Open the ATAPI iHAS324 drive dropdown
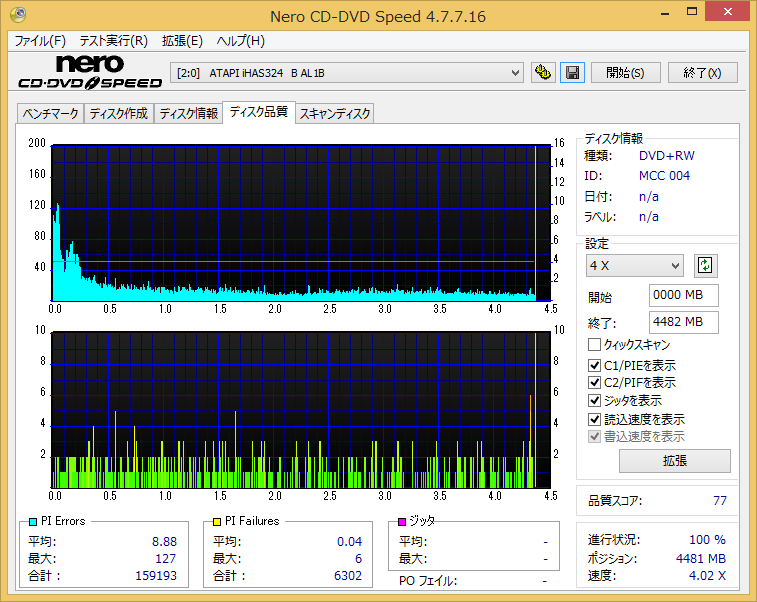Screen dimensions: 757x602 [x=347, y=73]
